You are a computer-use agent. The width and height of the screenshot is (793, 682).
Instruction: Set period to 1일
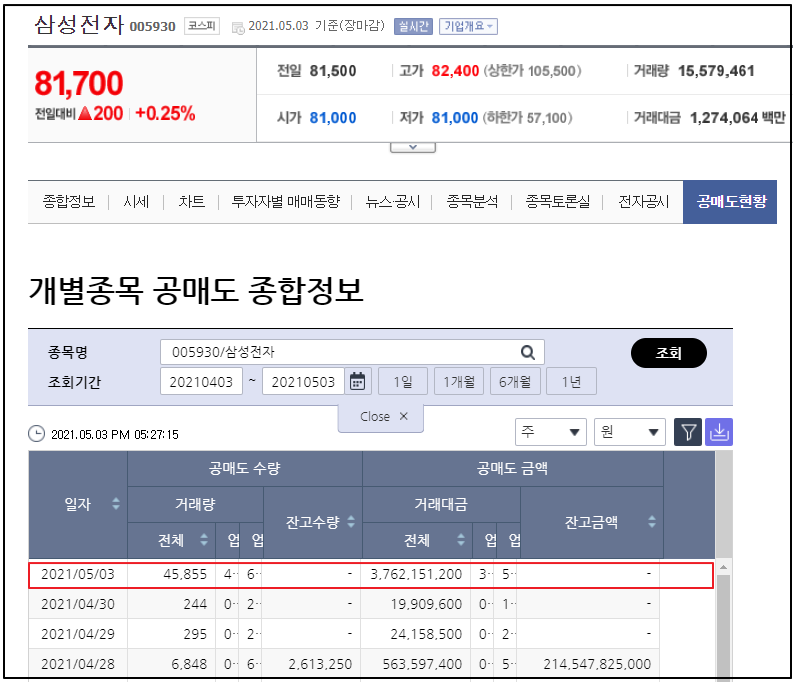tap(403, 381)
